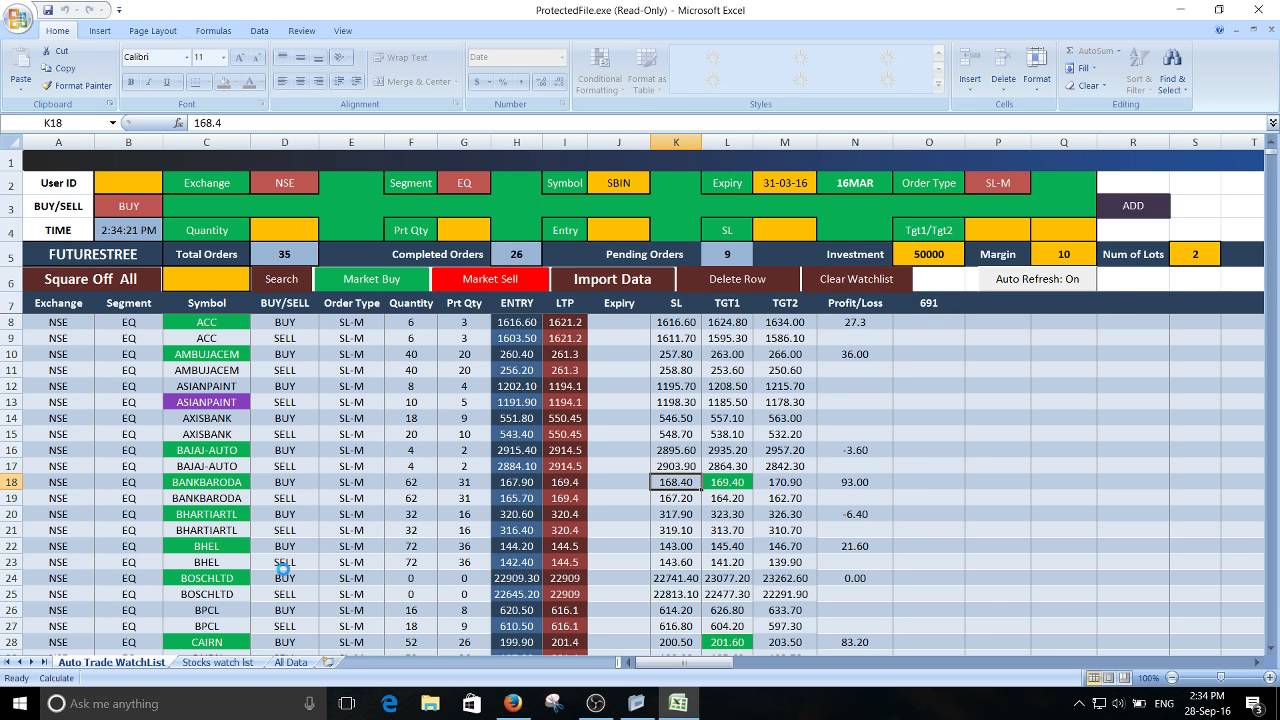This screenshot has height=720, width=1280.
Task: Toggle Wrap Text option
Action: 398,58
